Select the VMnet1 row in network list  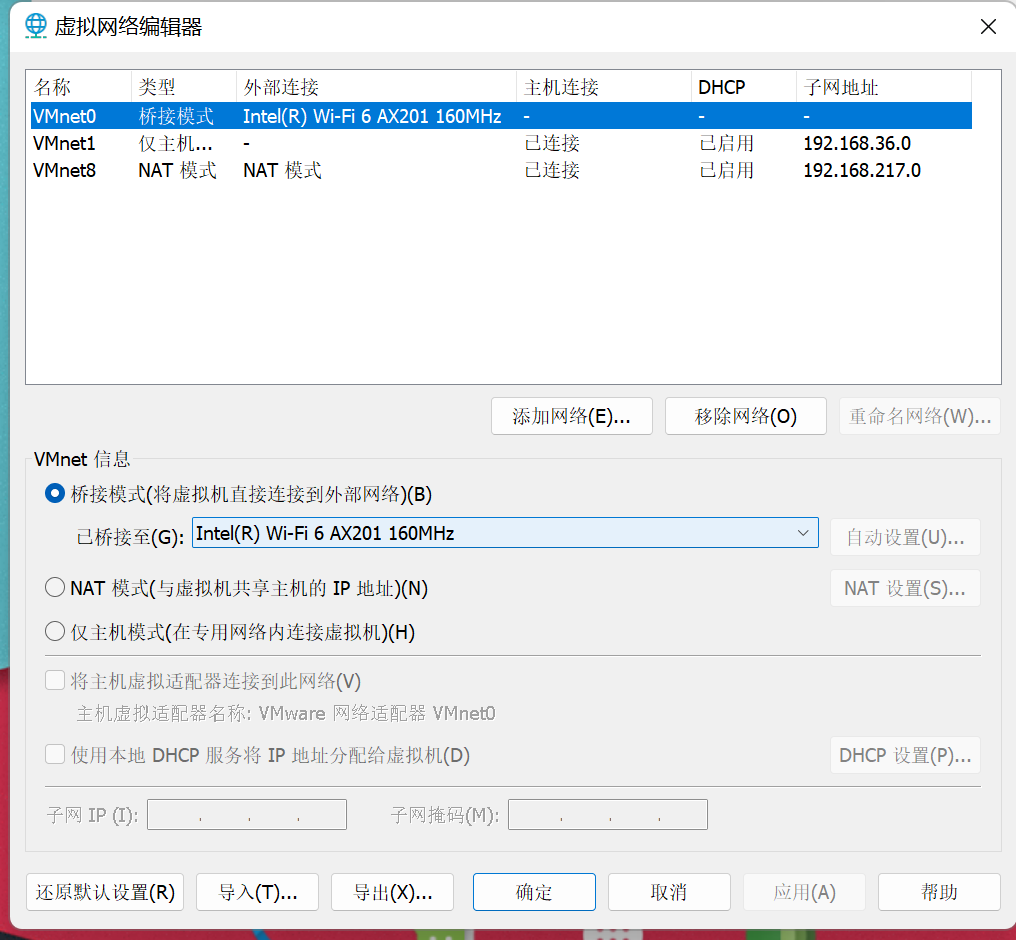(64, 144)
